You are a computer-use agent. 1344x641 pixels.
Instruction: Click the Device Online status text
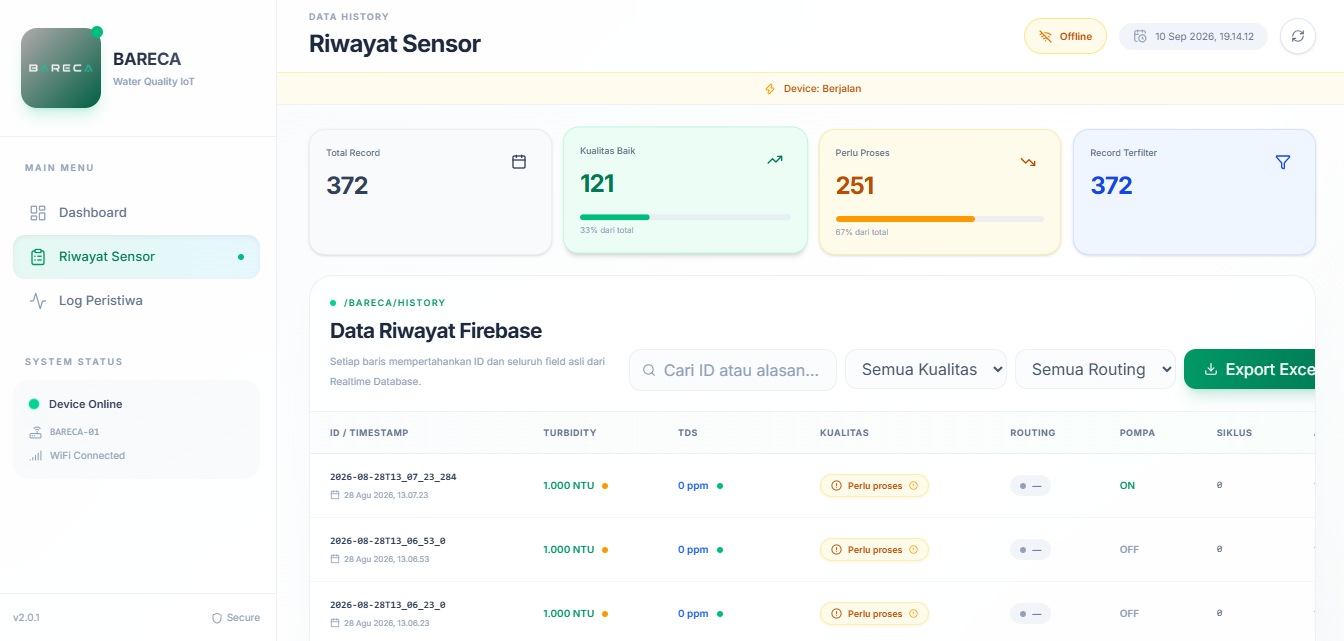pos(86,404)
